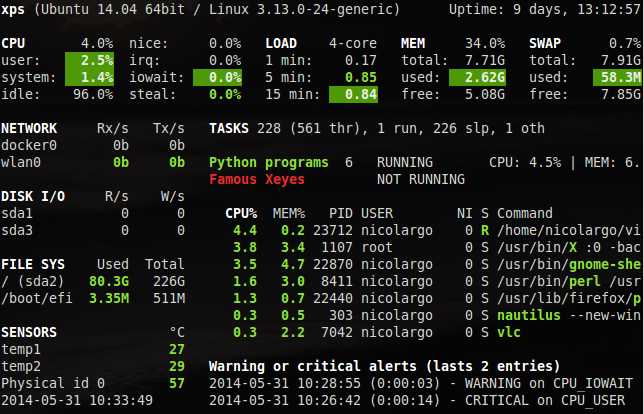Select the MEM total value 7.71G

pyautogui.click(x=485, y=60)
